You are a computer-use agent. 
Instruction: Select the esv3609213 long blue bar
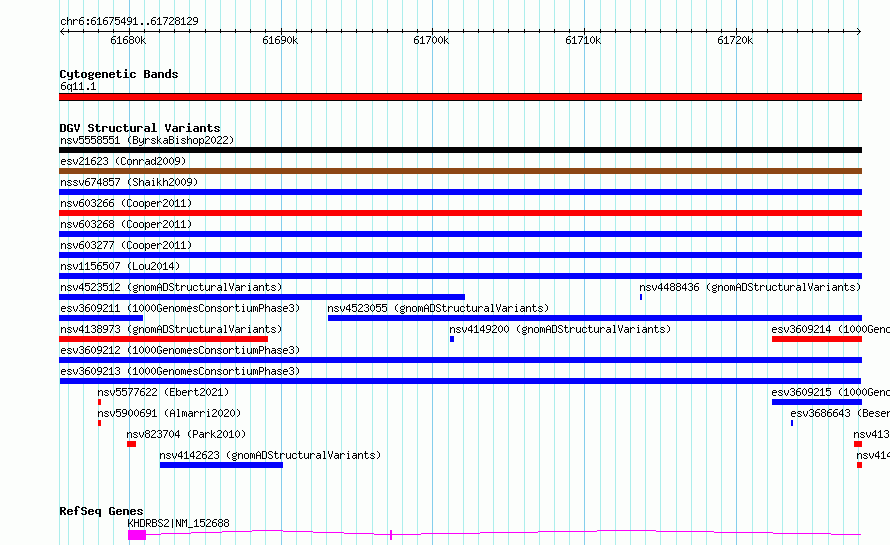pyautogui.click(x=460, y=381)
